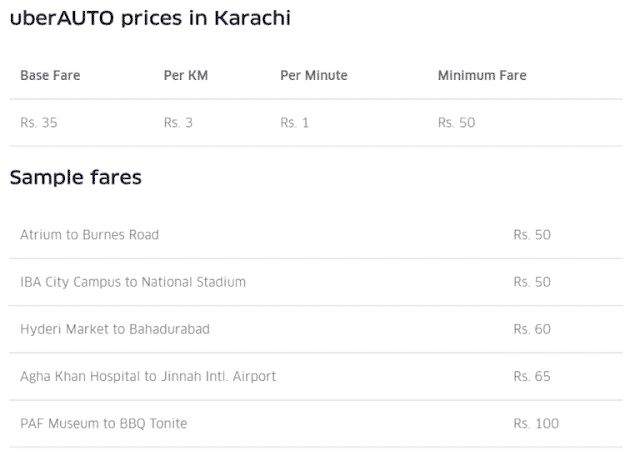Select the Per KM column header

tap(186, 75)
